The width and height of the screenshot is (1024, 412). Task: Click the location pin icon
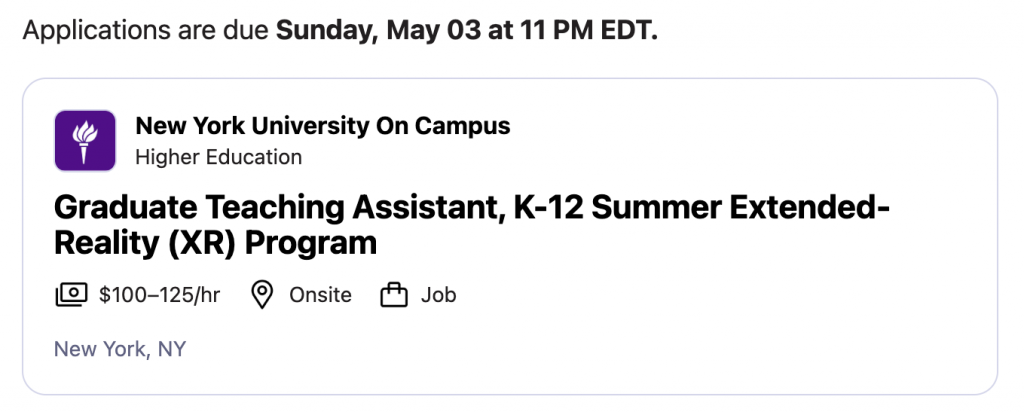(x=262, y=295)
